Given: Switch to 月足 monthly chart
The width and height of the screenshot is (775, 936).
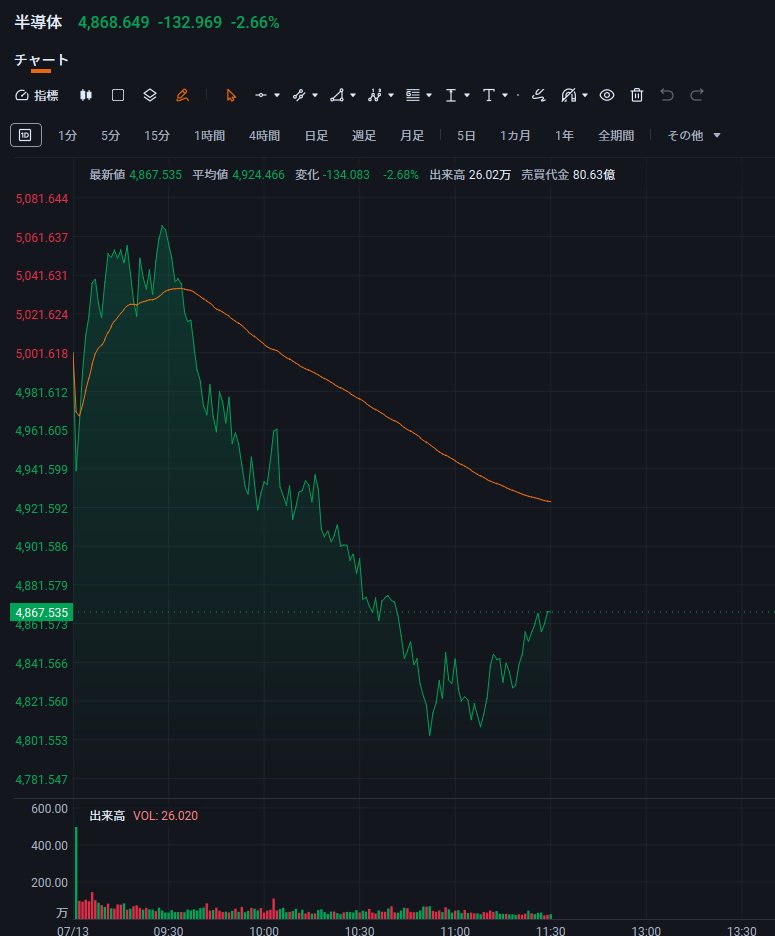Looking at the screenshot, I should click(412, 136).
